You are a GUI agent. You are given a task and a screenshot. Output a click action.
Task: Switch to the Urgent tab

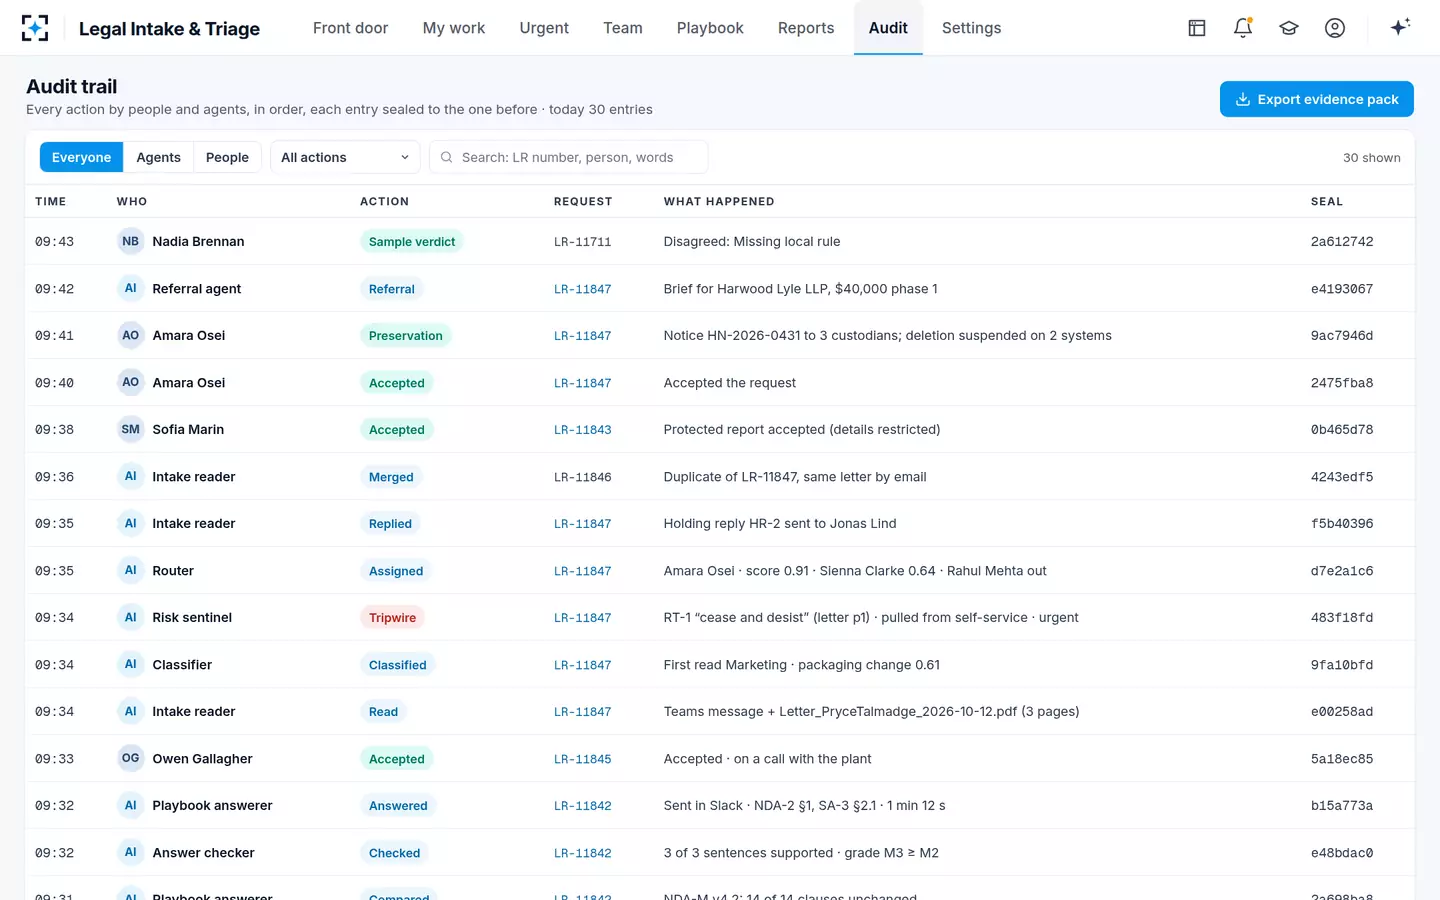click(x=544, y=28)
